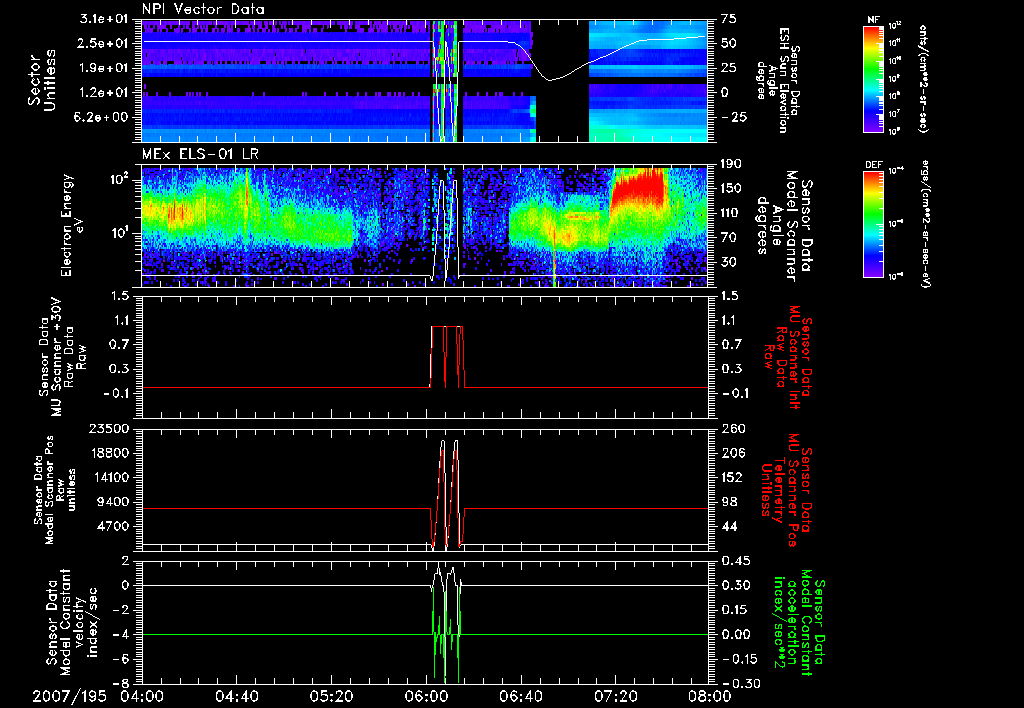The image size is (1024, 708).
Task: Click the red 'MU Scanner Inh Raw Data' label
Action: tap(787, 357)
